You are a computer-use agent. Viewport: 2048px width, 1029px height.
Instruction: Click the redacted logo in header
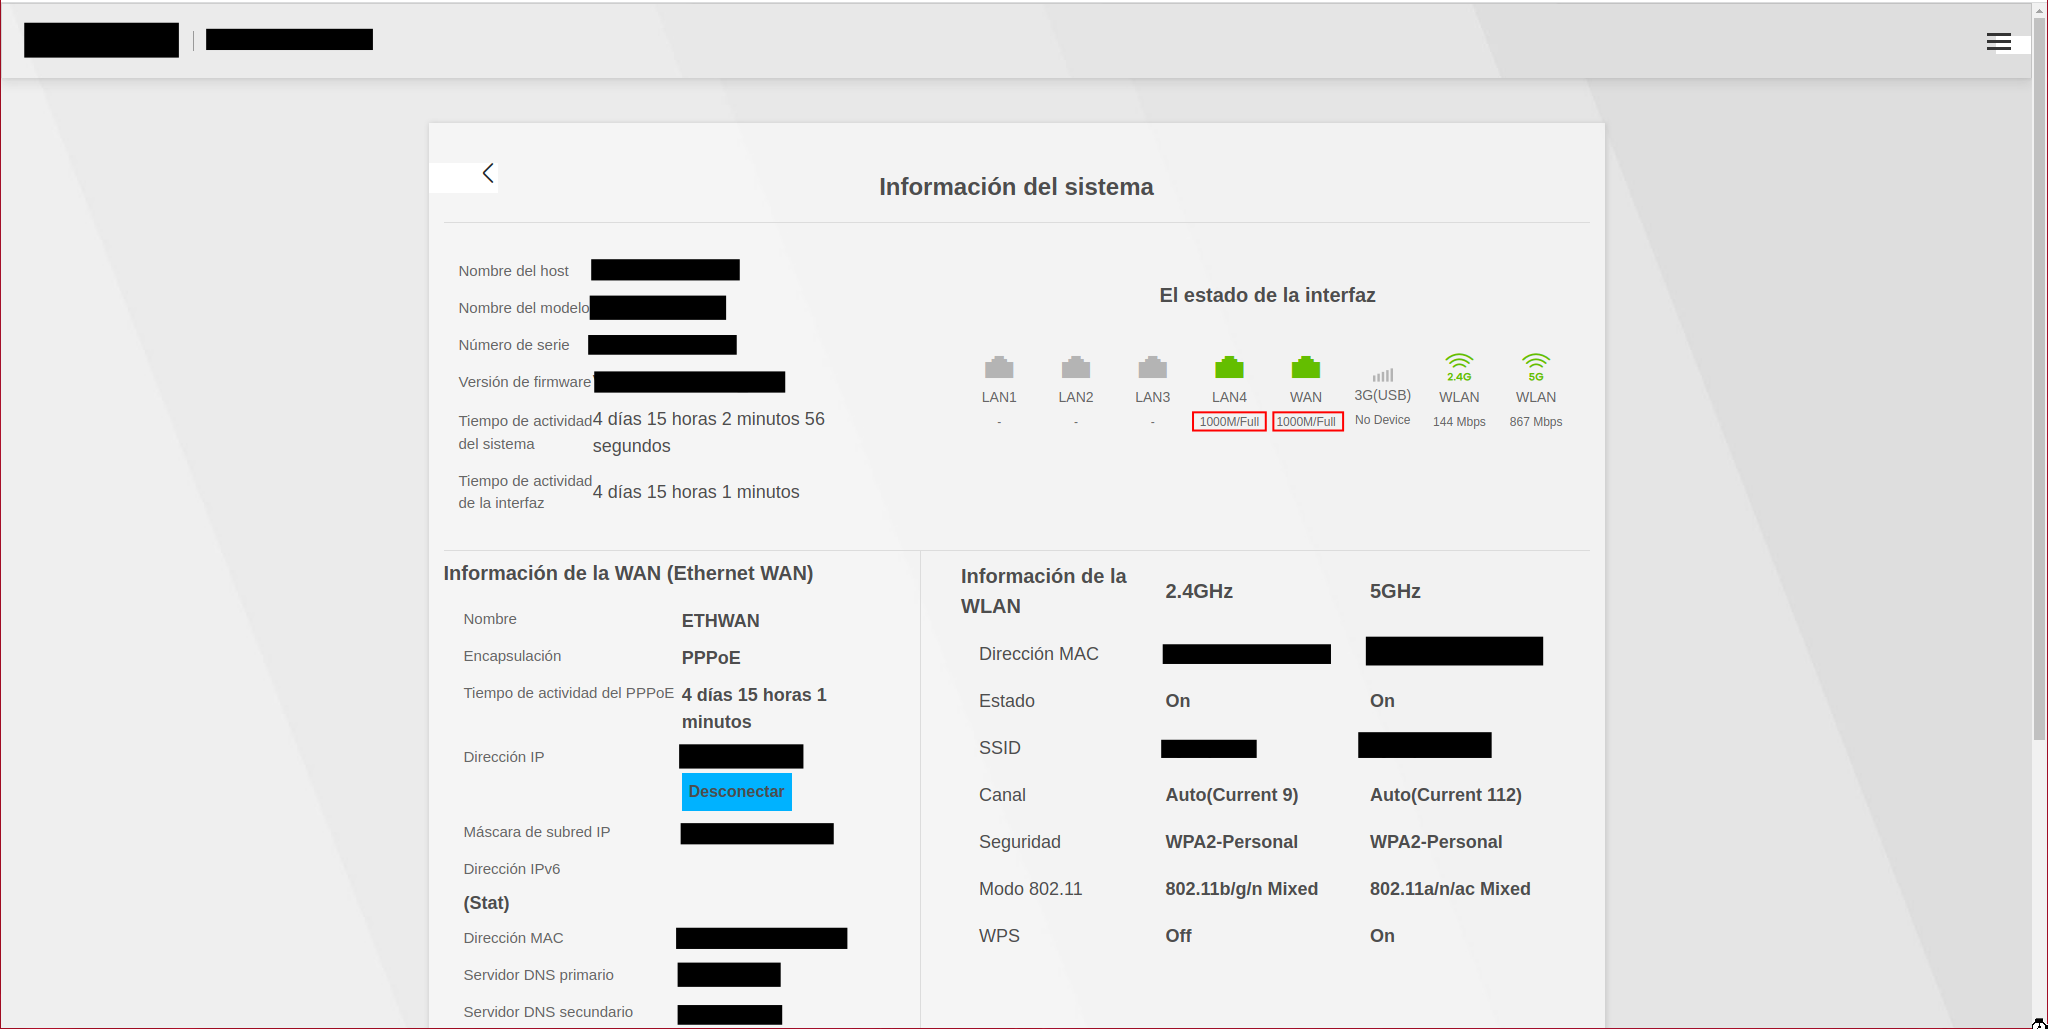[x=101, y=40]
